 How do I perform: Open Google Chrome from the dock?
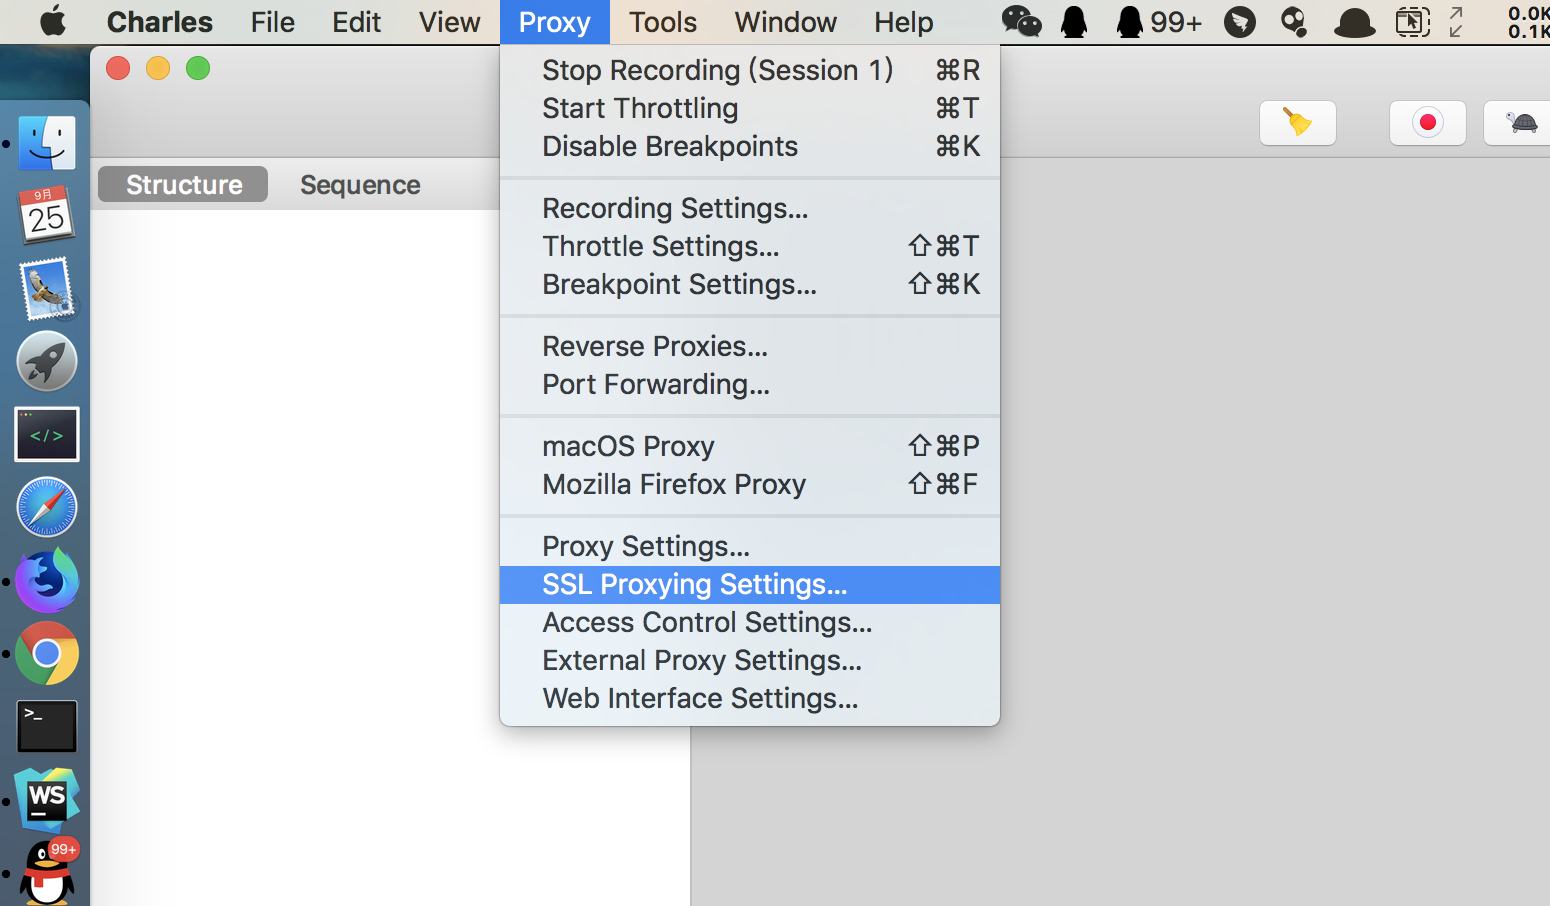click(47, 653)
